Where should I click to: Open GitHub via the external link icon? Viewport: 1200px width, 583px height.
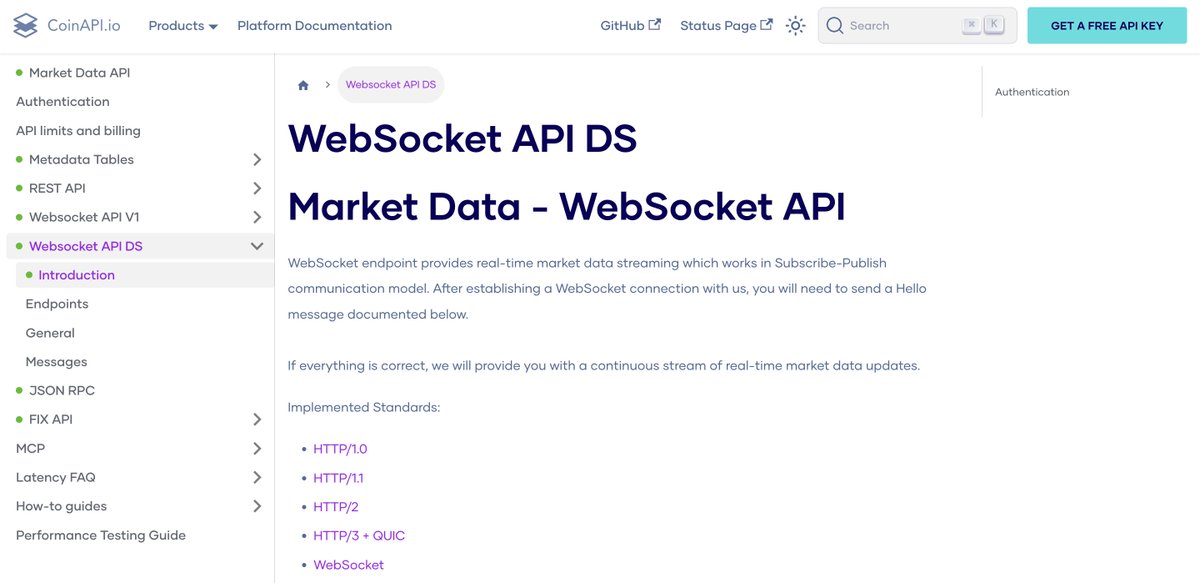click(x=657, y=24)
